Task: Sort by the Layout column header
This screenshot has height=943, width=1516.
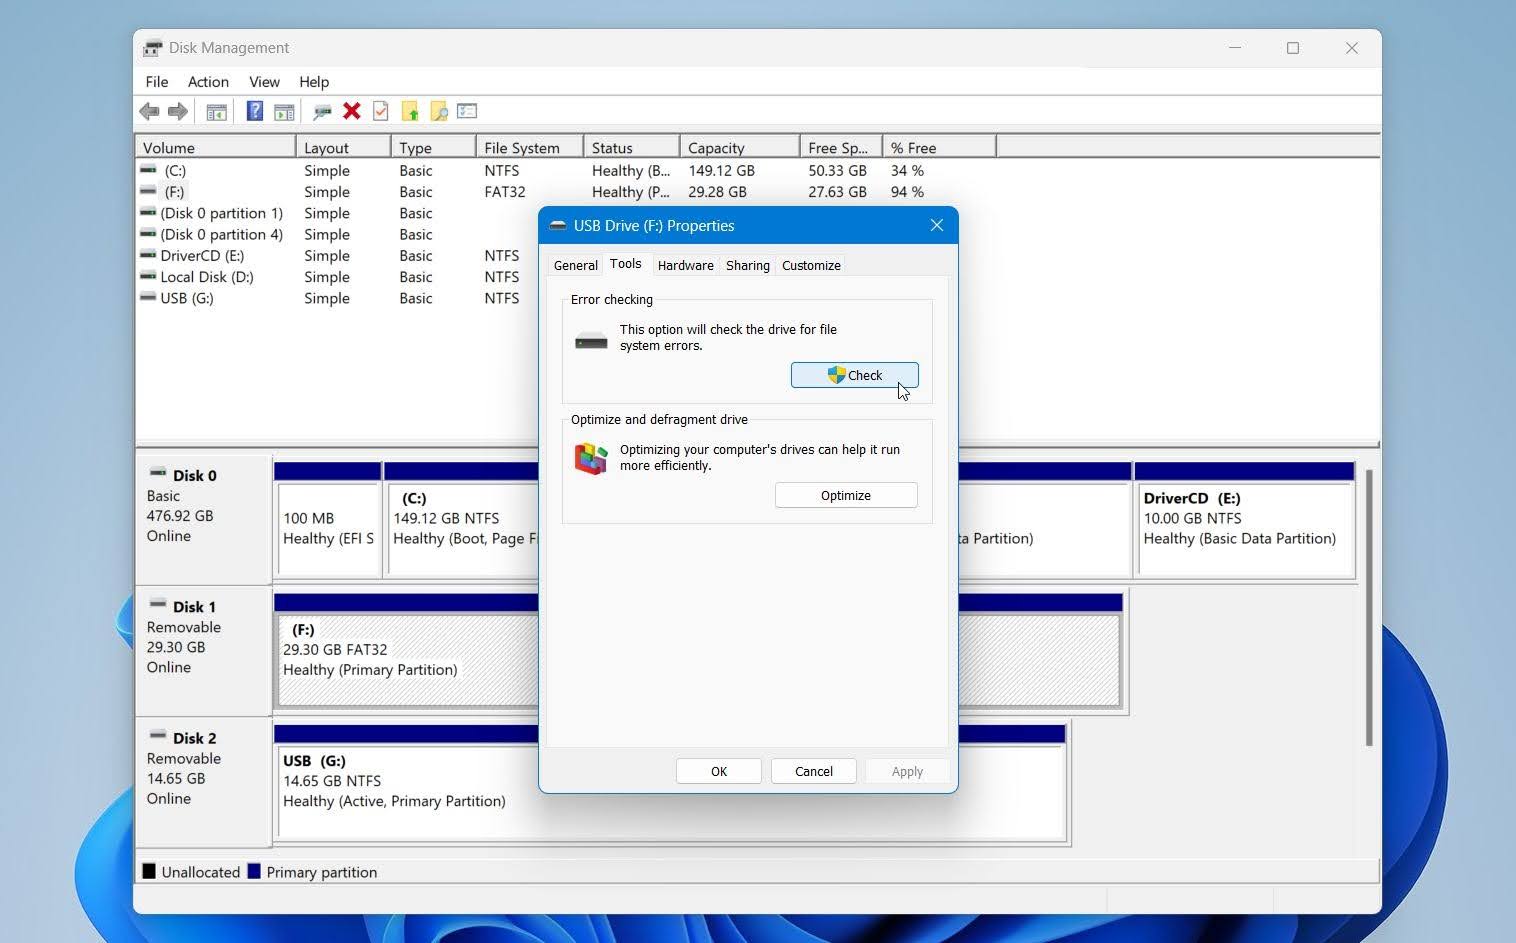Action: pyautogui.click(x=343, y=147)
